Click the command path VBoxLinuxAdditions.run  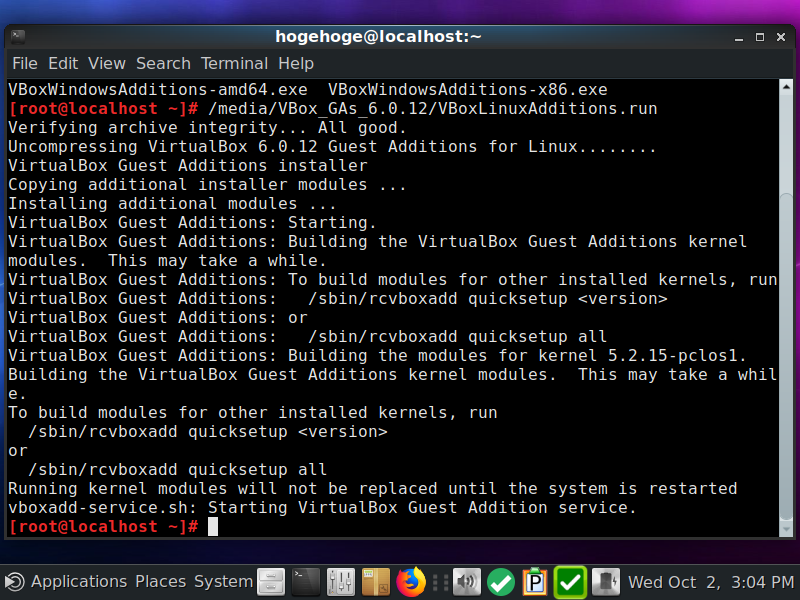pyautogui.click(x=547, y=109)
